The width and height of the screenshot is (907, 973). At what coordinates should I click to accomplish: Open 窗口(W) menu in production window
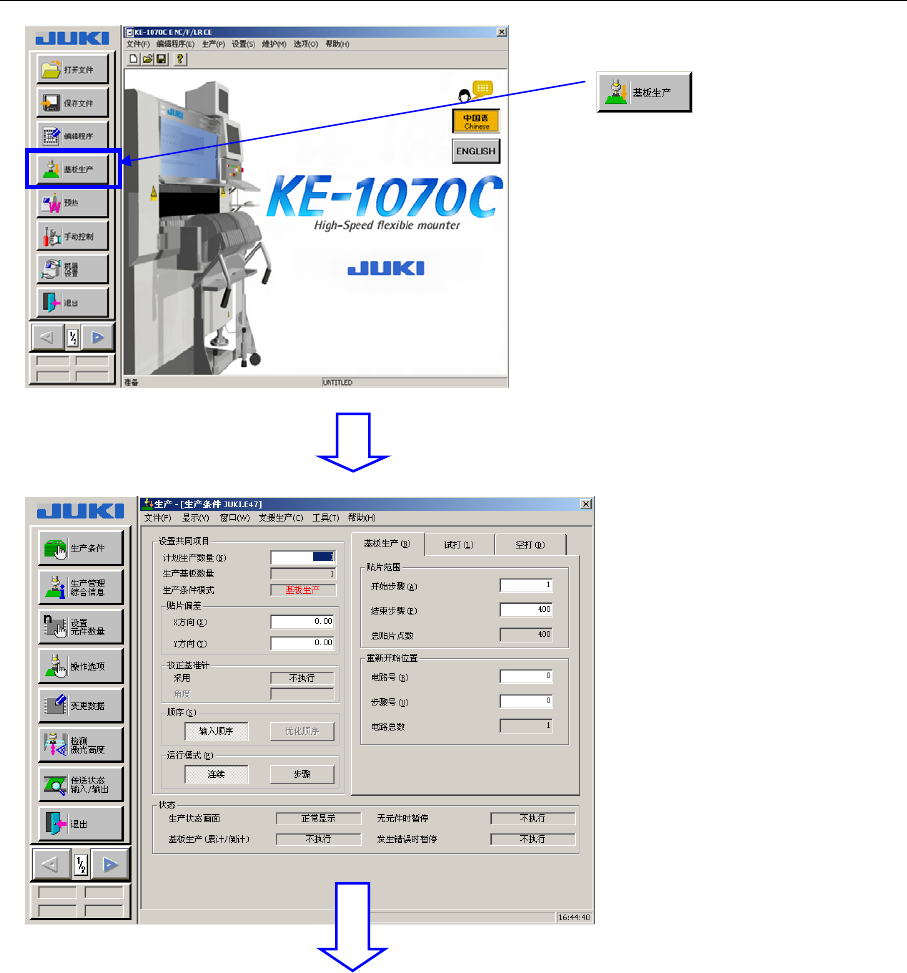(235, 518)
